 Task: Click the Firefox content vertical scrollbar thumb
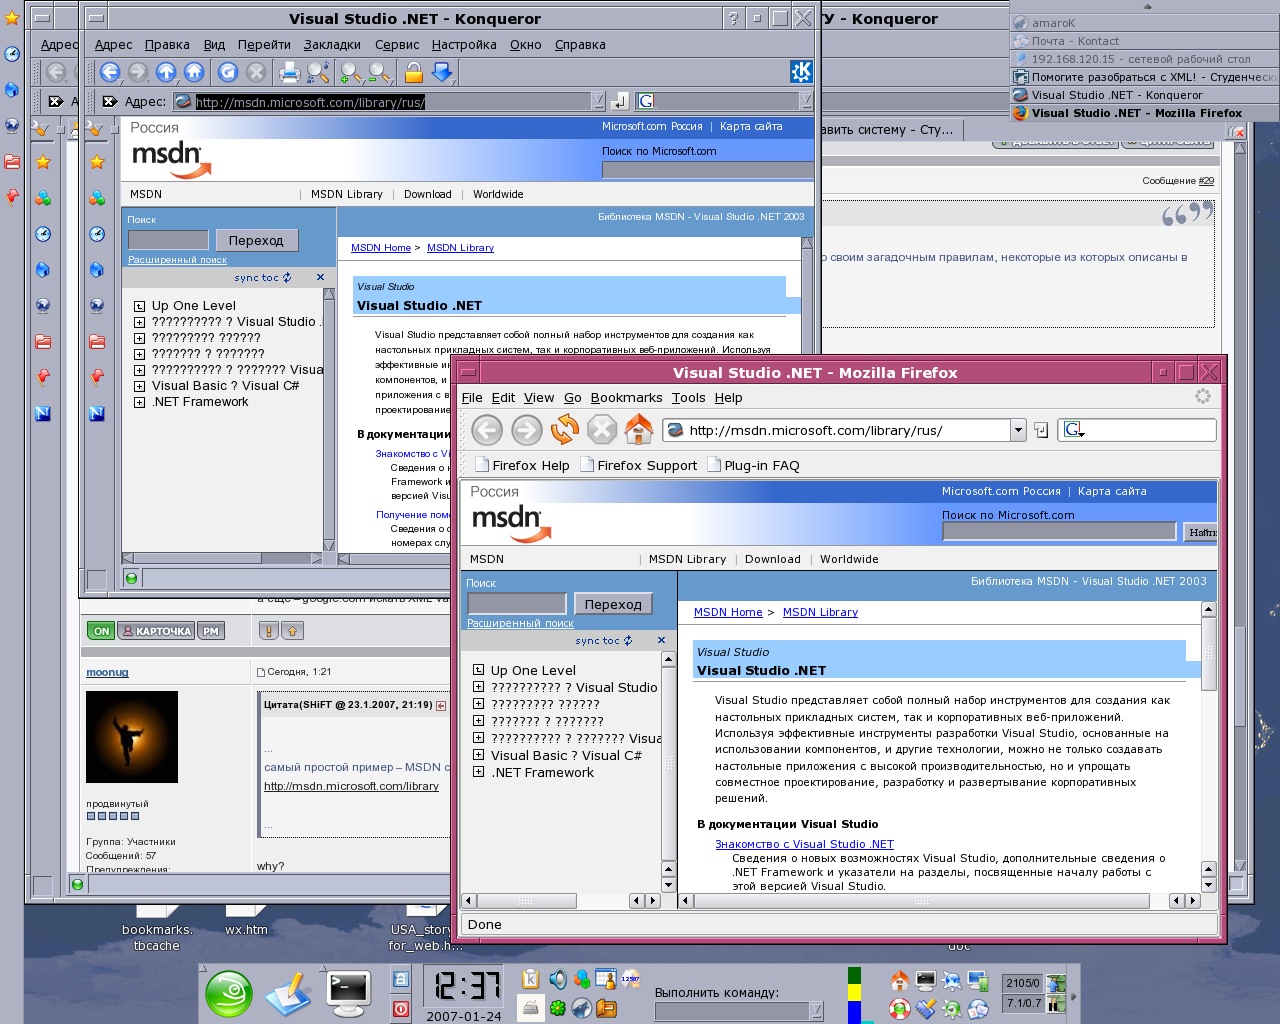pyautogui.click(x=1208, y=654)
